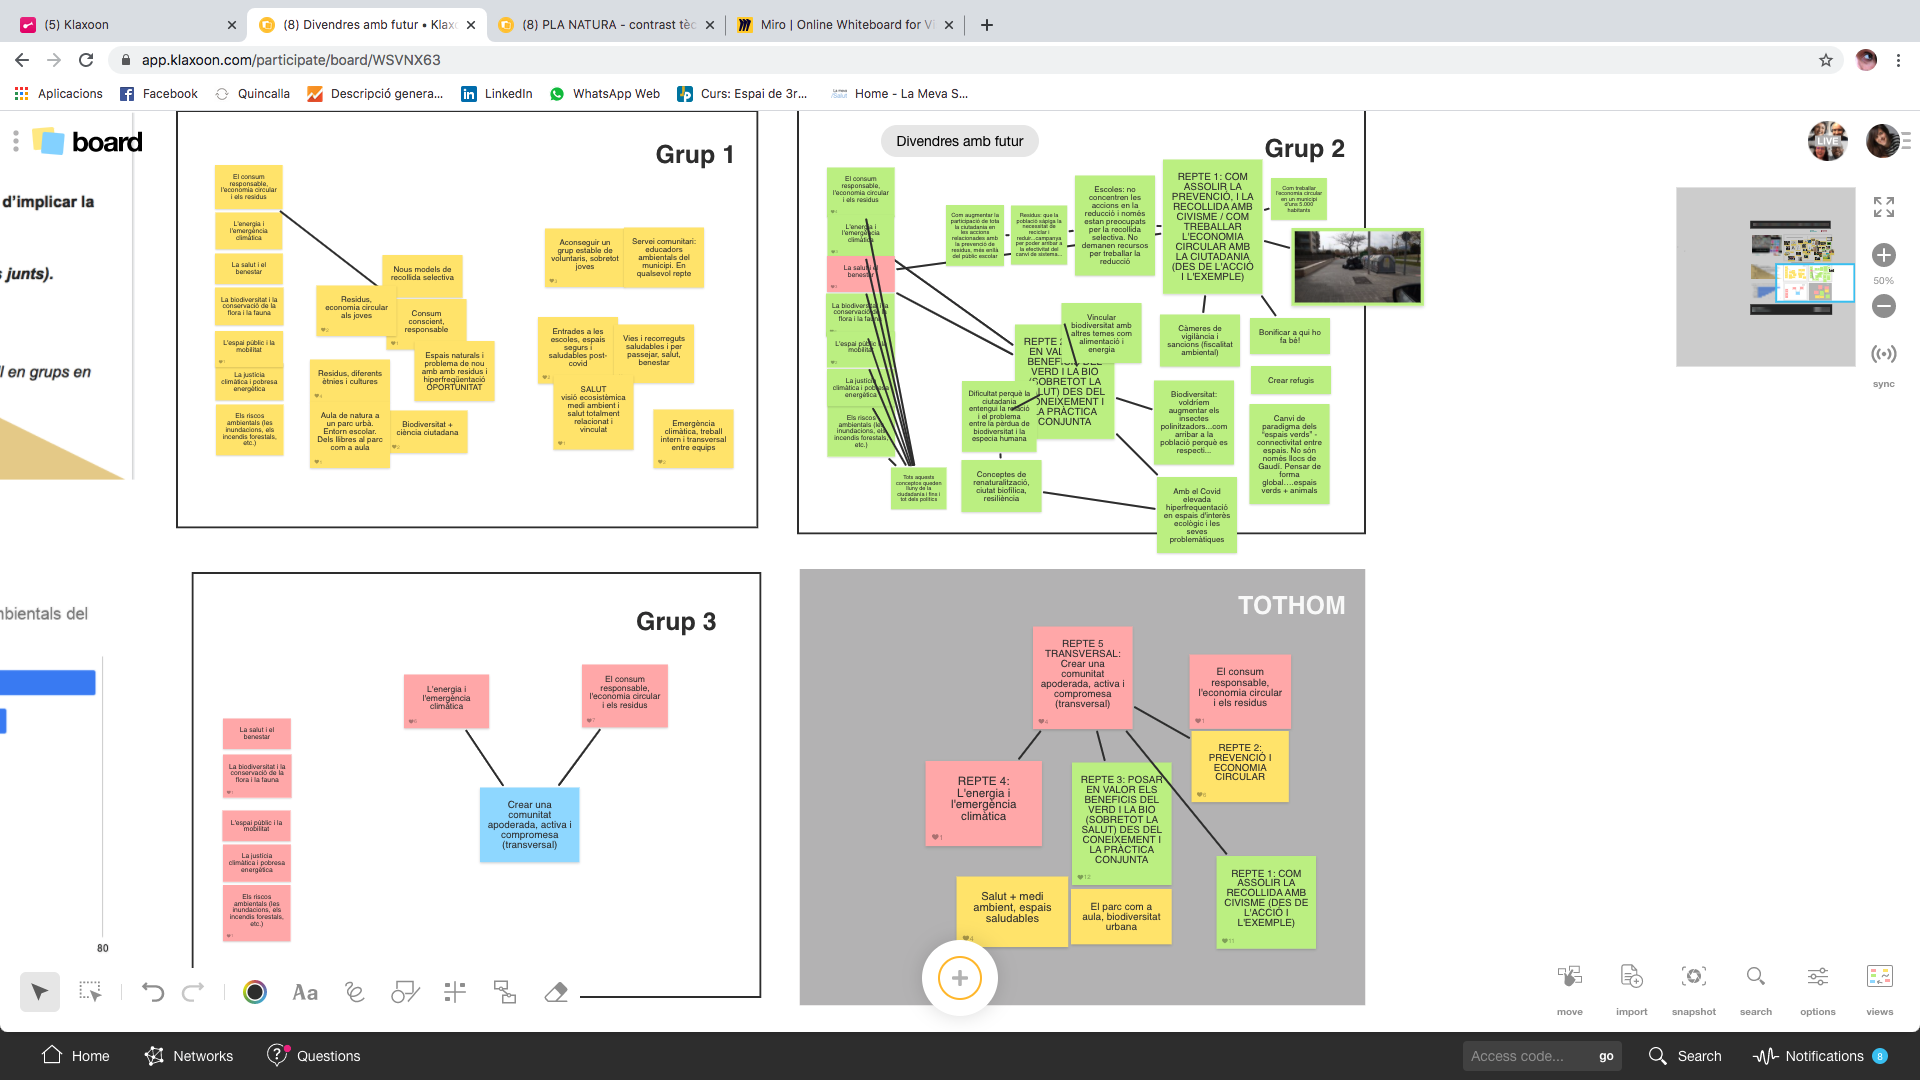The image size is (1920, 1080).
Task: Select the shapes tool
Action: [x=404, y=992]
